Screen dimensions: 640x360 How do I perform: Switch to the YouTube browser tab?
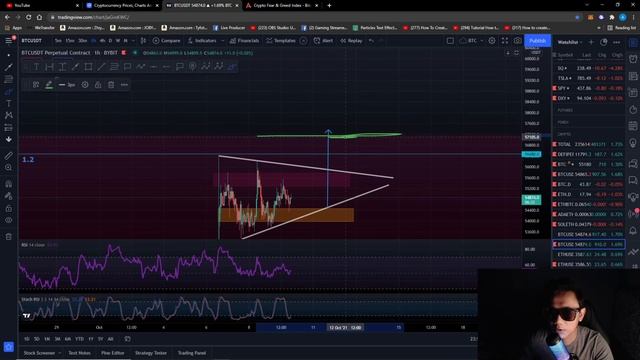42,6
